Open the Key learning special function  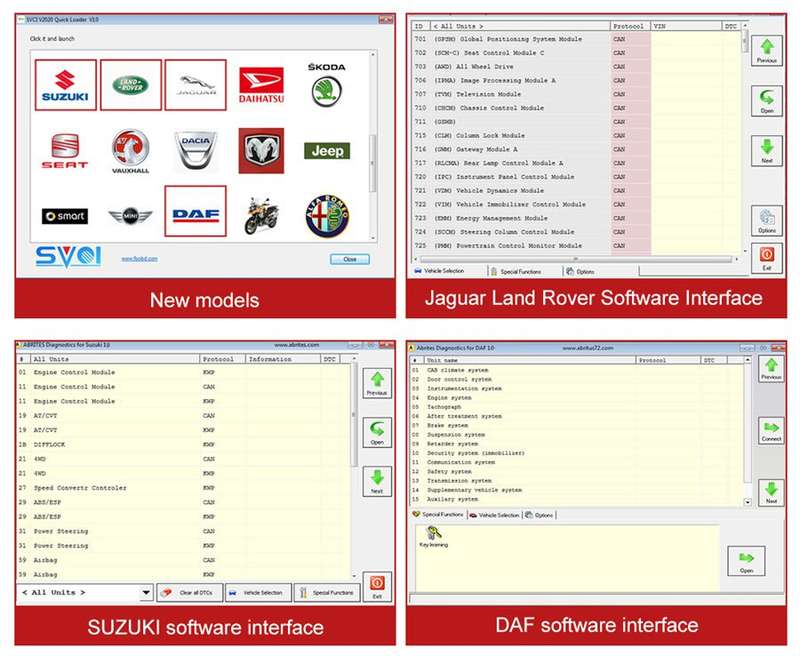coord(434,537)
